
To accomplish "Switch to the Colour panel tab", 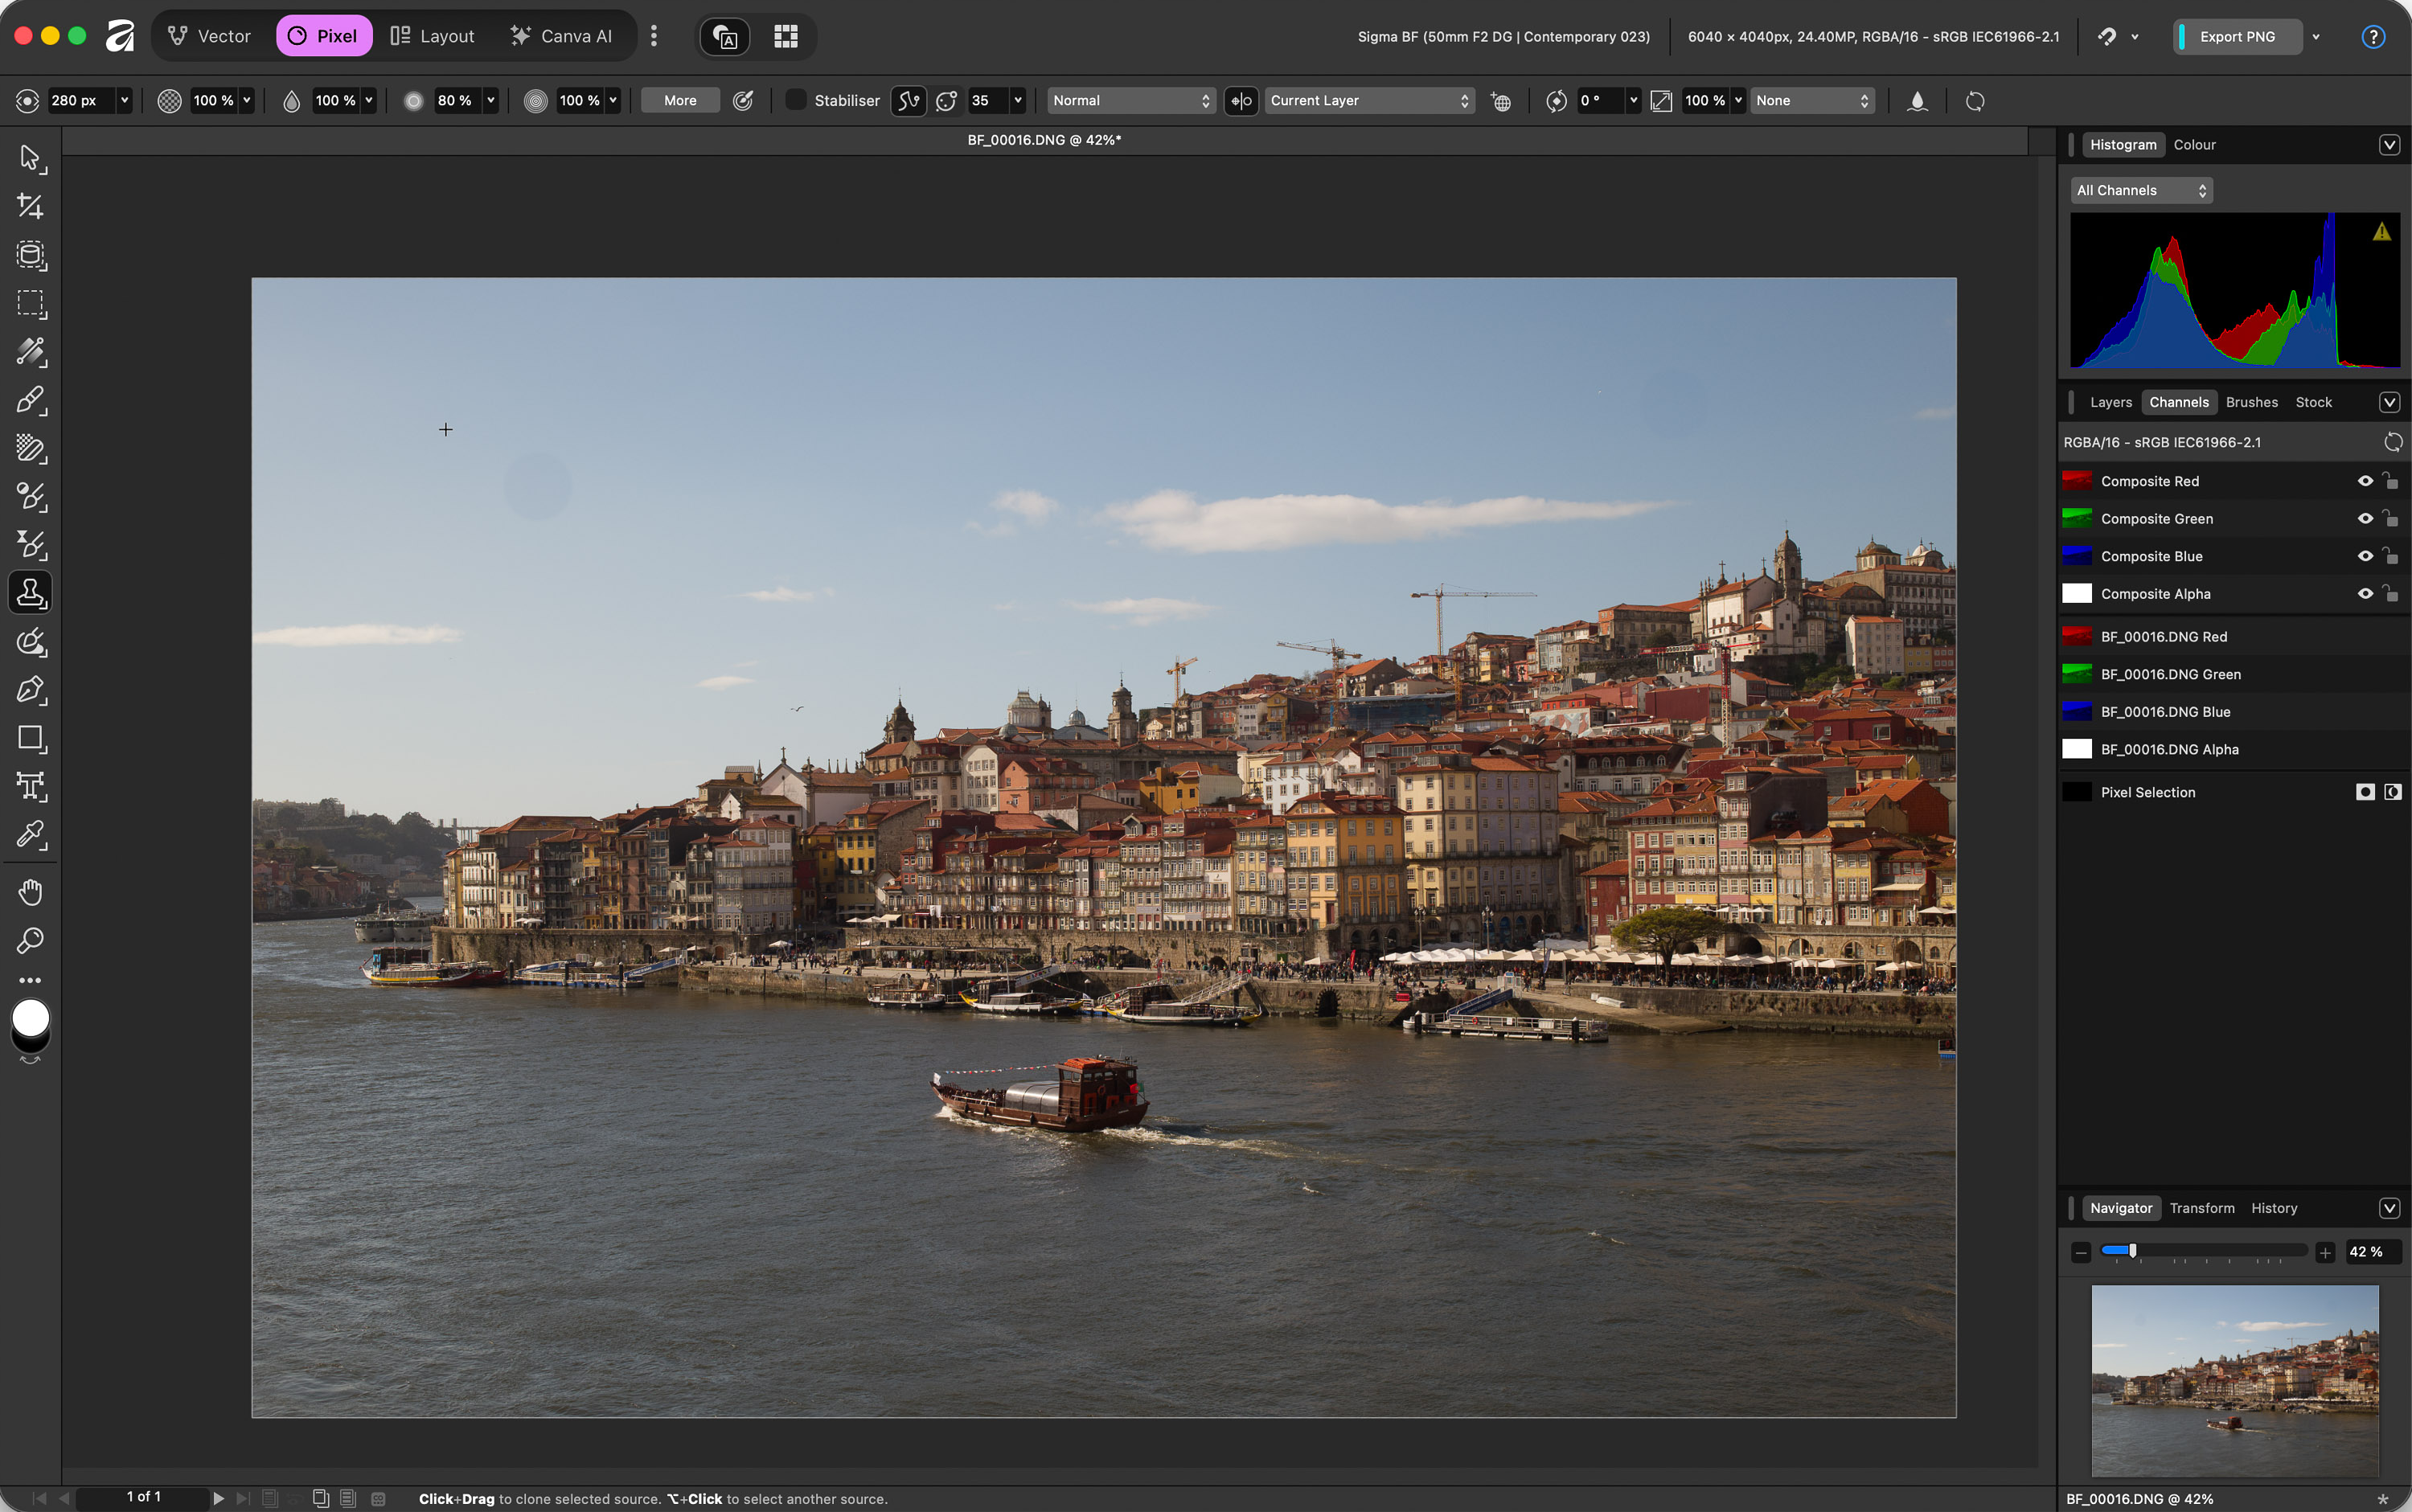I will (2194, 145).
